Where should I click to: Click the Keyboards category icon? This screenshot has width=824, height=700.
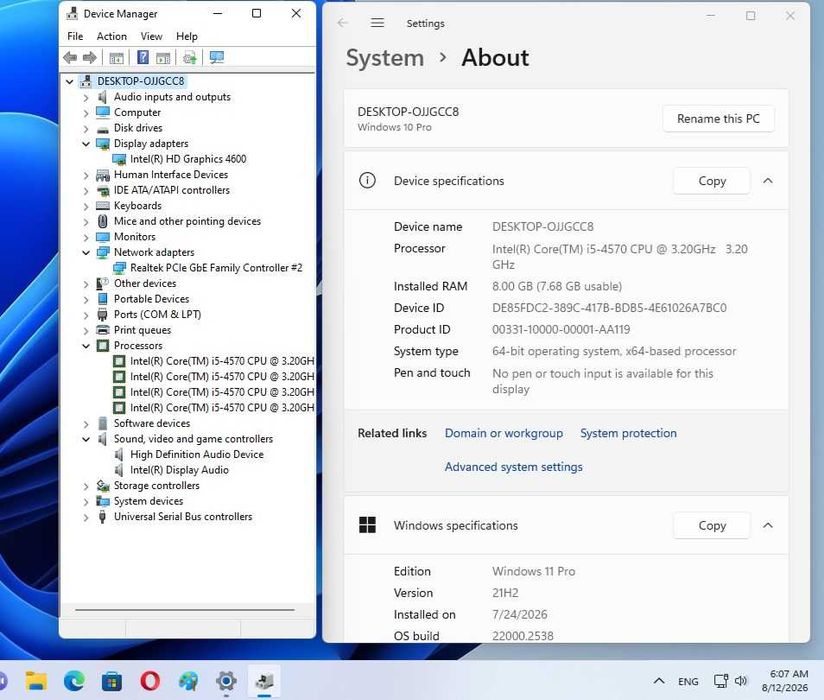[x=102, y=205]
